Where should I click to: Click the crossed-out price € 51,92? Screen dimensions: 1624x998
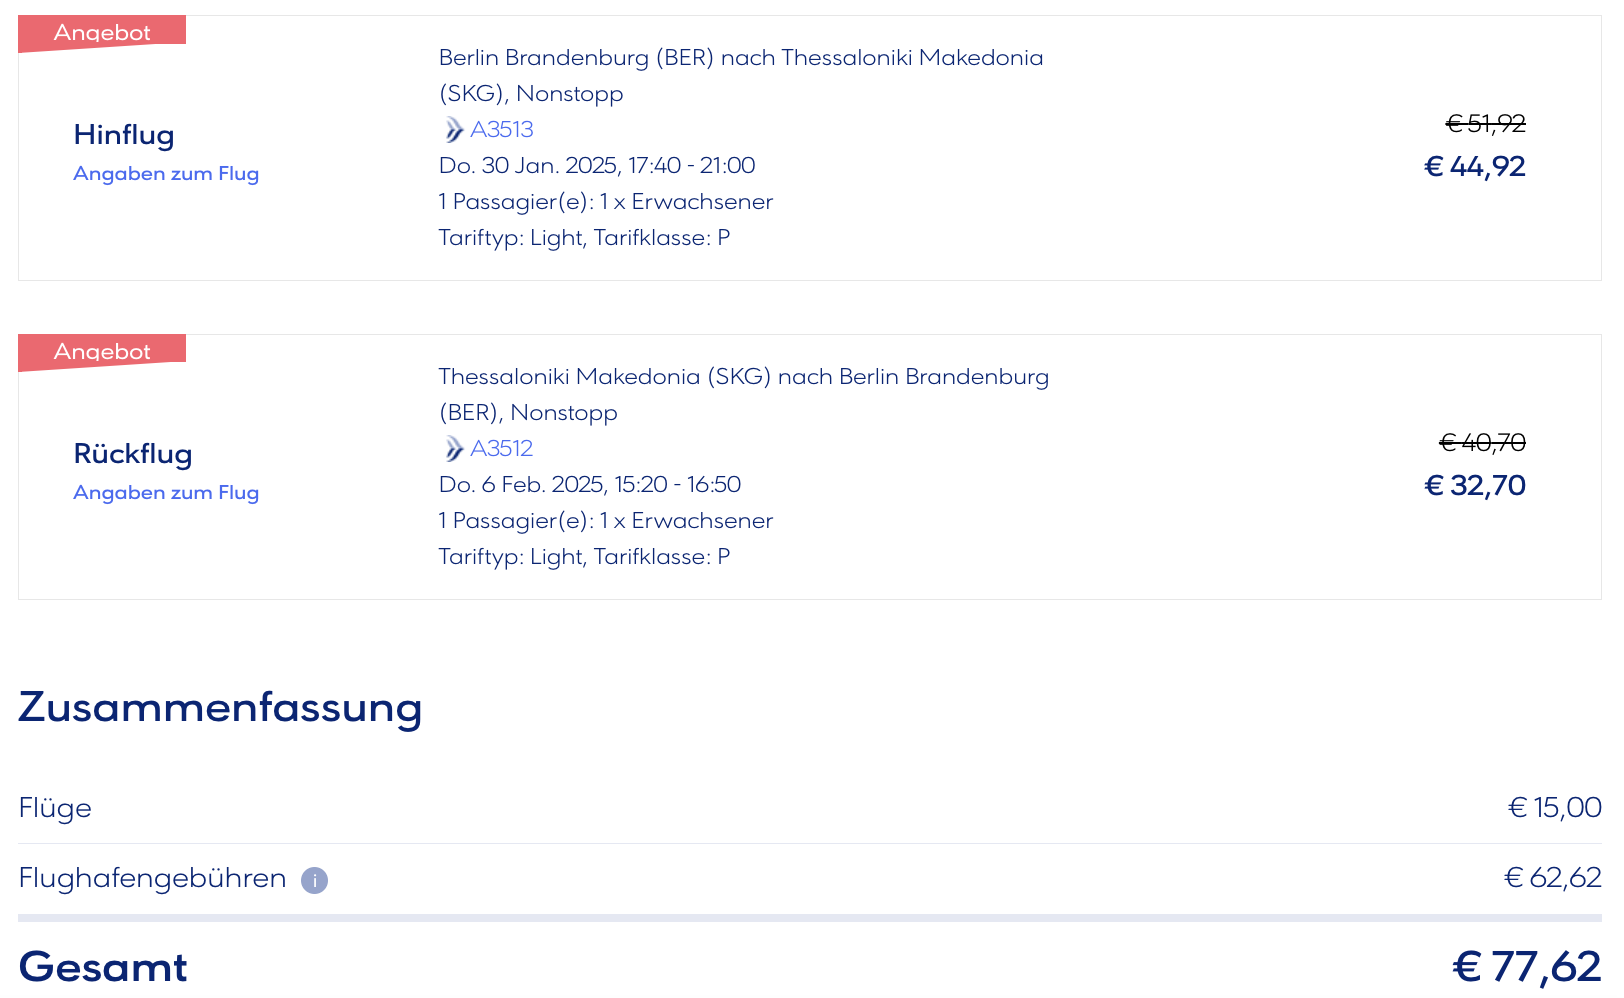(x=1486, y=124)
